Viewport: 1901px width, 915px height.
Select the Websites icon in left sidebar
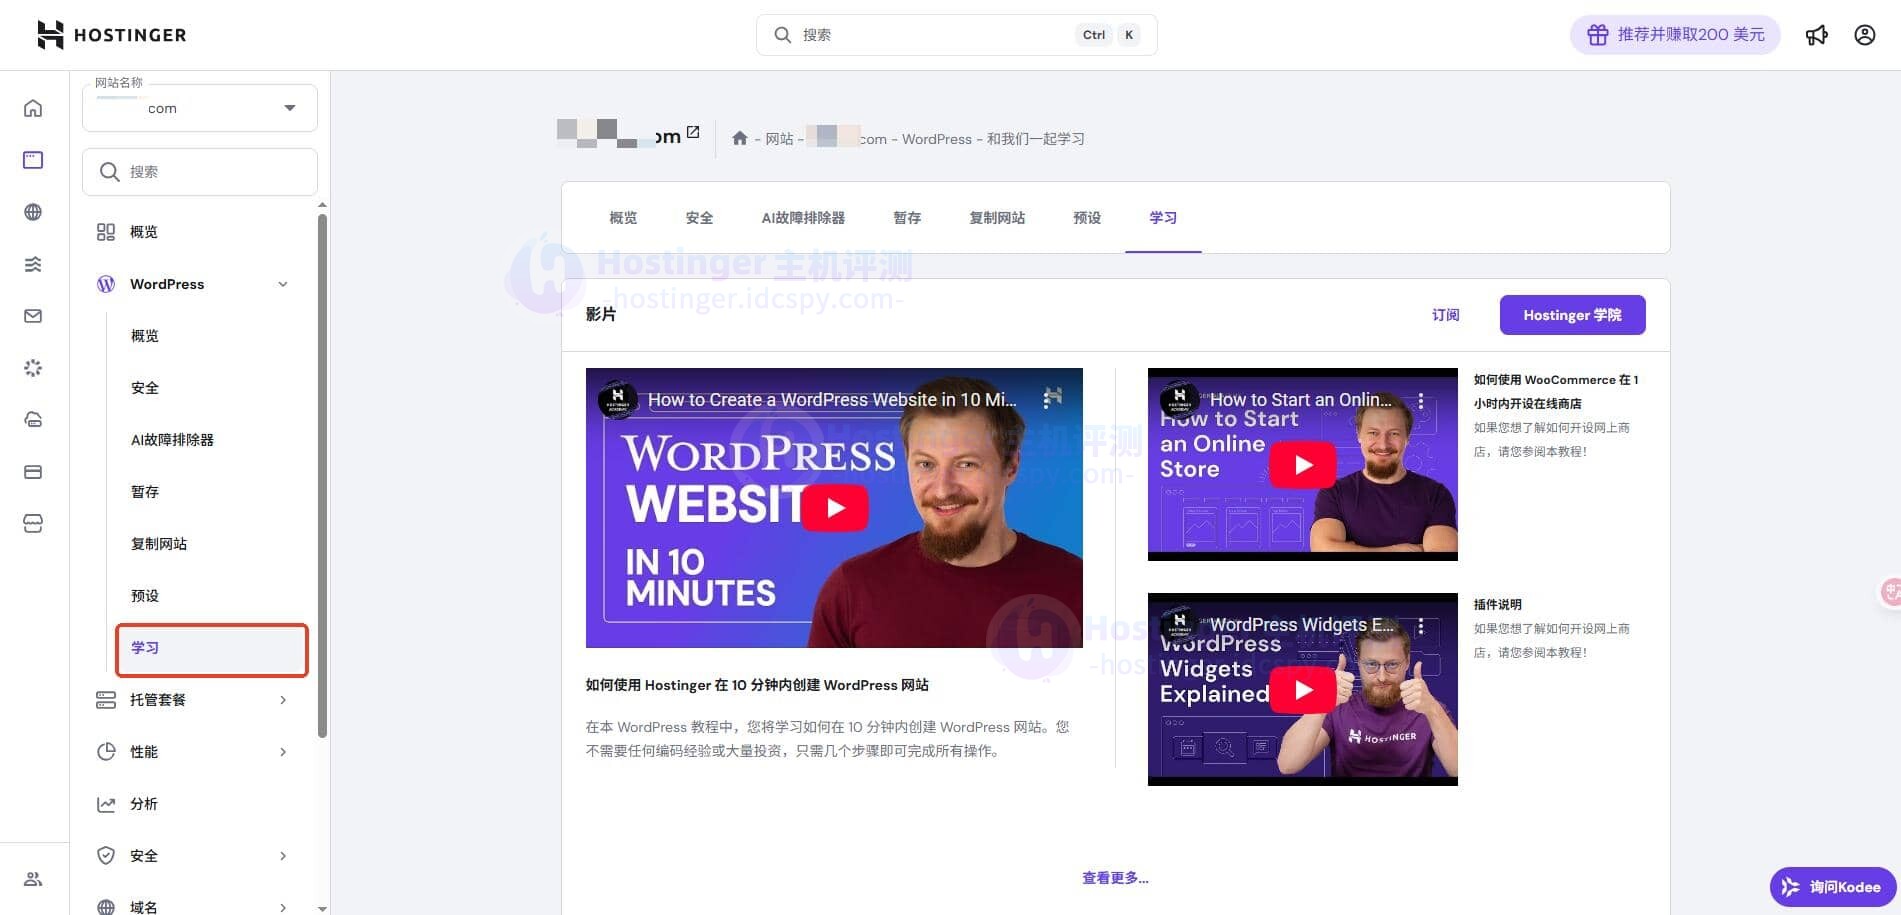tap(33, 159)
